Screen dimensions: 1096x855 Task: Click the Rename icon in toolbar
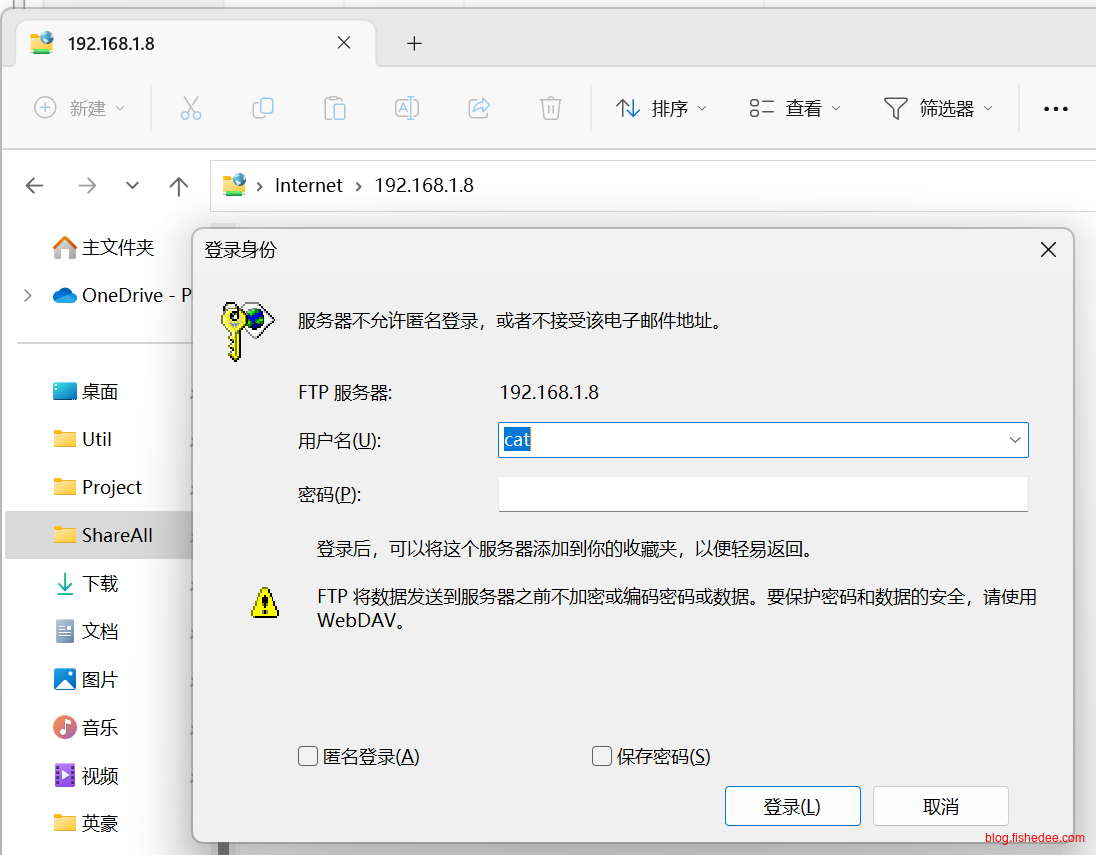coord(407,108)
